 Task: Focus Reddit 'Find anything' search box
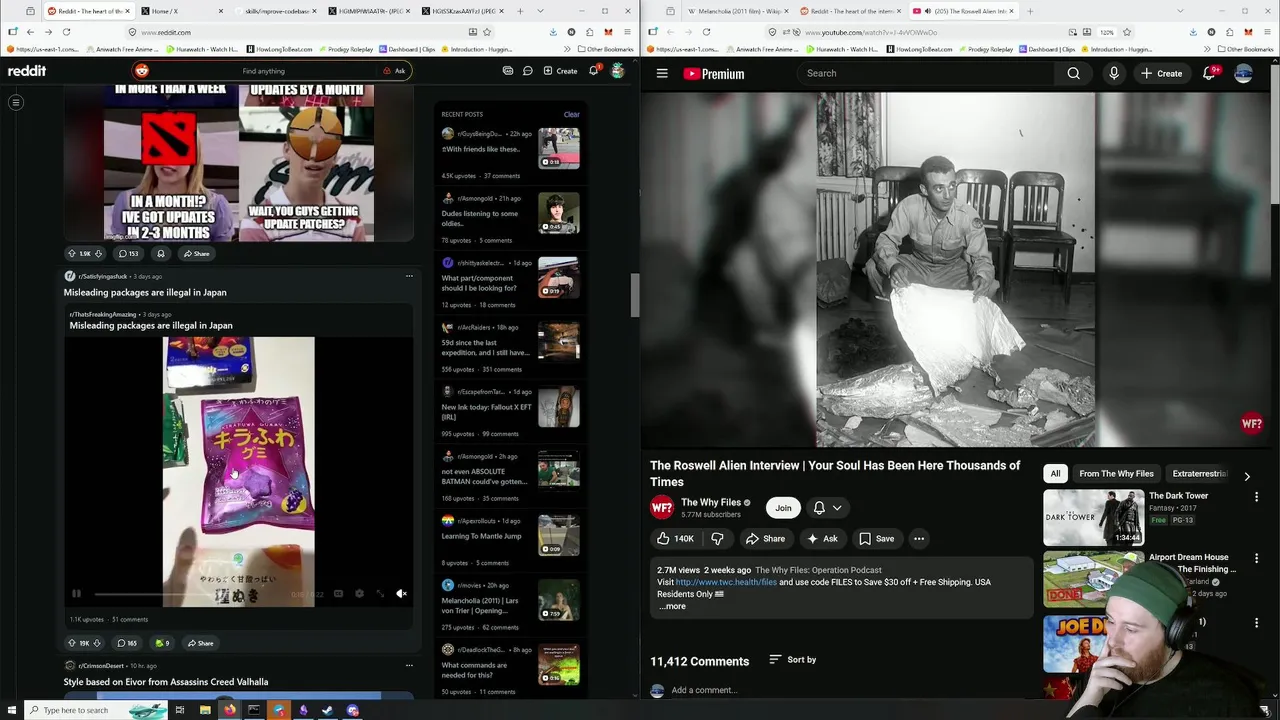[x=263, y=71]
